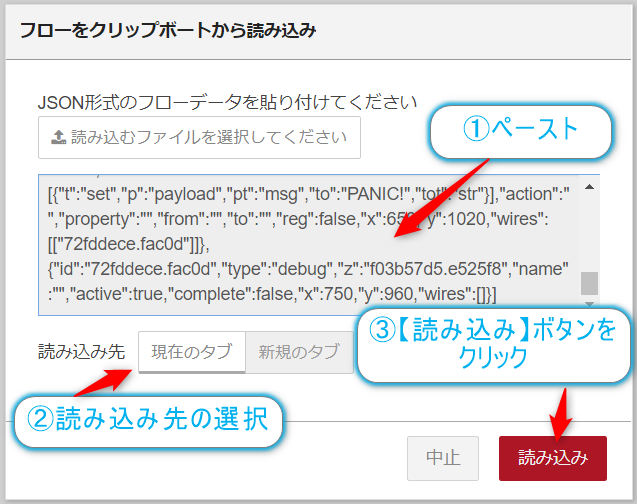The width and height of the screenshot is (637, 504).
Task: Click the text area scrollbar up arrow
Action: tap(589, 187)
